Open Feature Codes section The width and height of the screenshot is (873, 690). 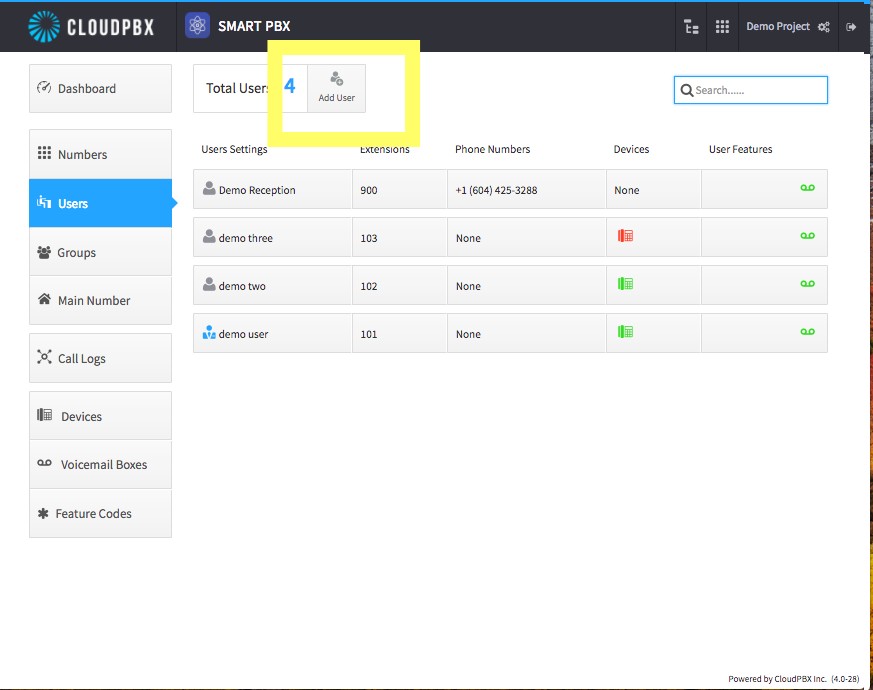[100, 513]
